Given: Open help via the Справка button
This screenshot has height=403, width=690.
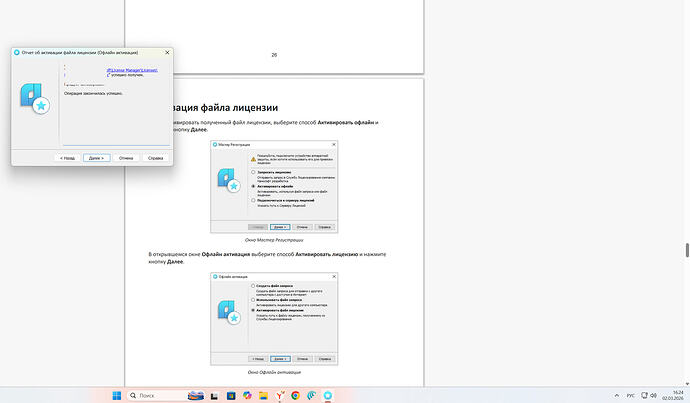Looking at the screenshot, I should (155, 157).
